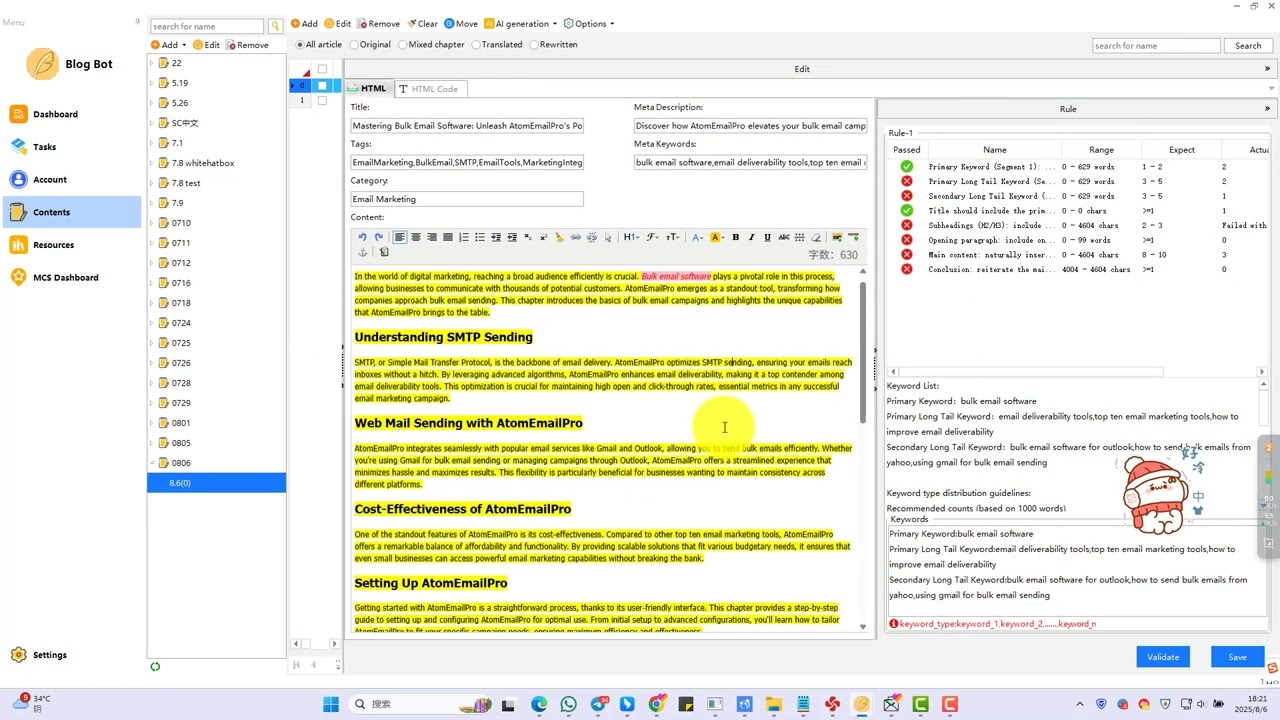The width and height of the screenshot is (1280, 720).
Task: Toggle italic formatting
Action: pyautogui.click(x=751, y=237)
